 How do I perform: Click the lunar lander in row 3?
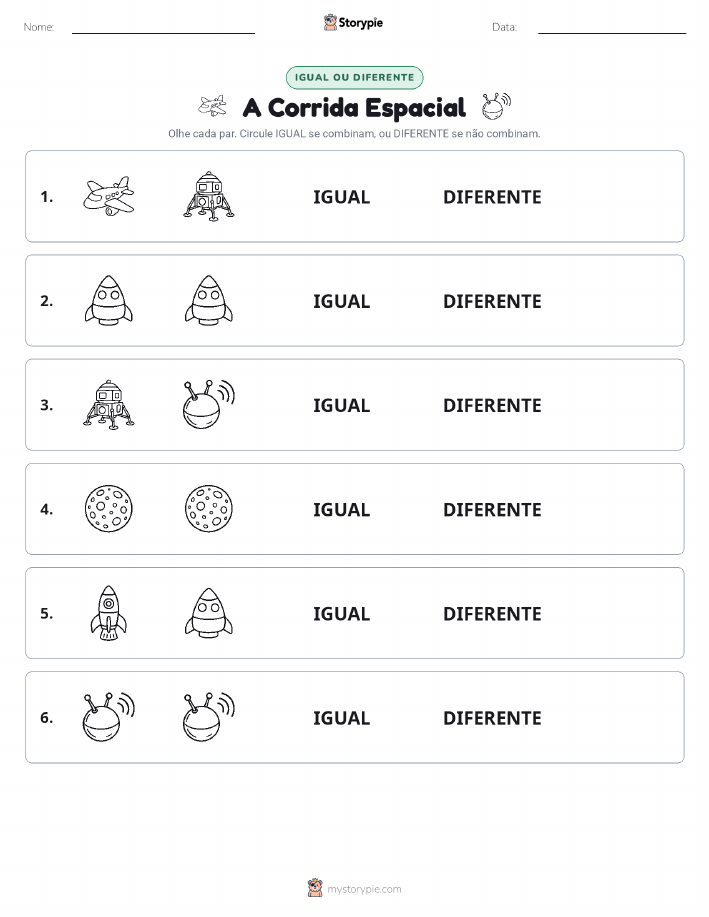(x=109, y=404)
